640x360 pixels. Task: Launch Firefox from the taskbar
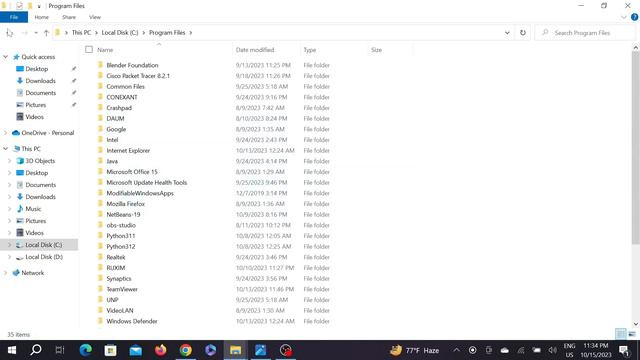(x=160, y=350)
